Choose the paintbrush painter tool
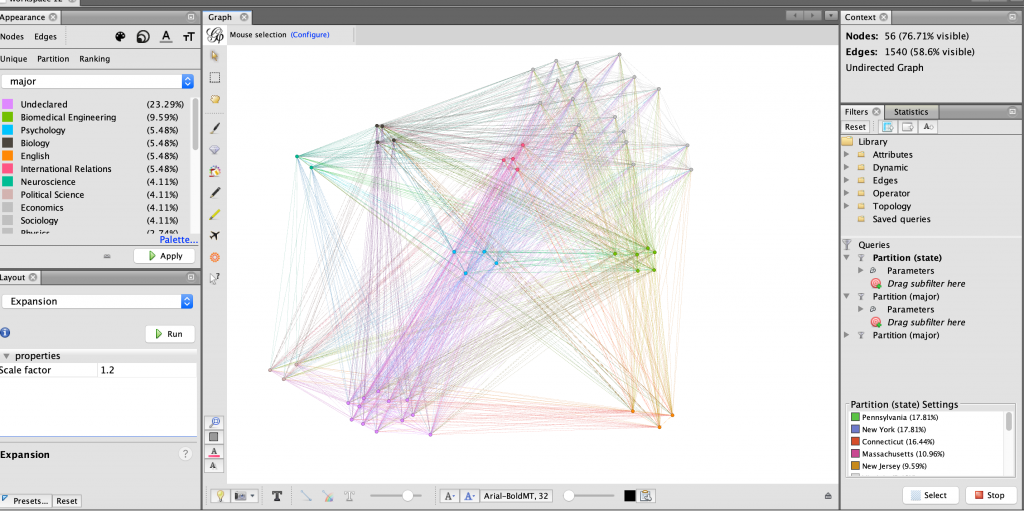Screen dimensions: 1024x511 coord(215,128)
